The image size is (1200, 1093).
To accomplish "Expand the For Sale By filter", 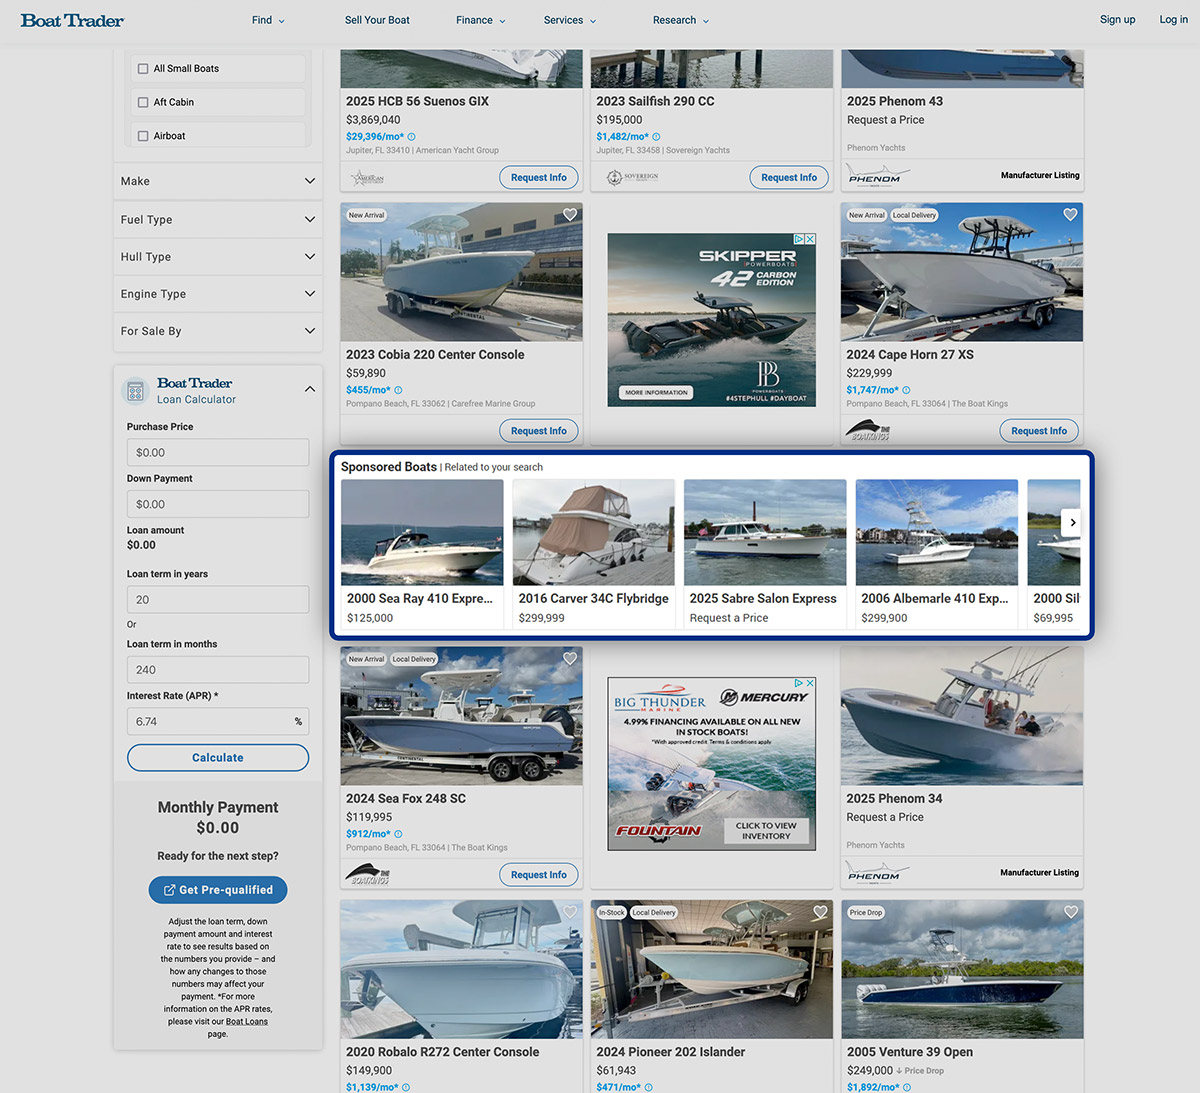I will click(218, 331).
